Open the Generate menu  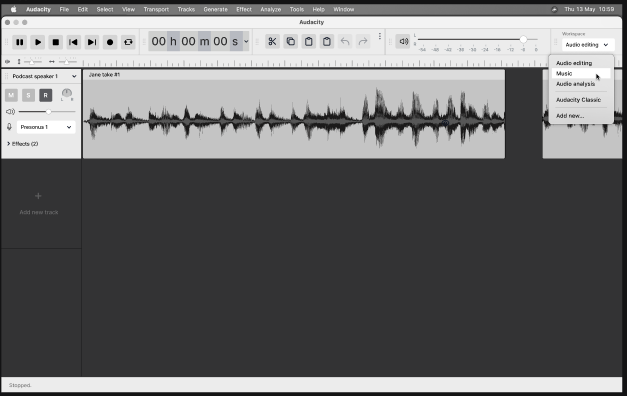point(216,9)
